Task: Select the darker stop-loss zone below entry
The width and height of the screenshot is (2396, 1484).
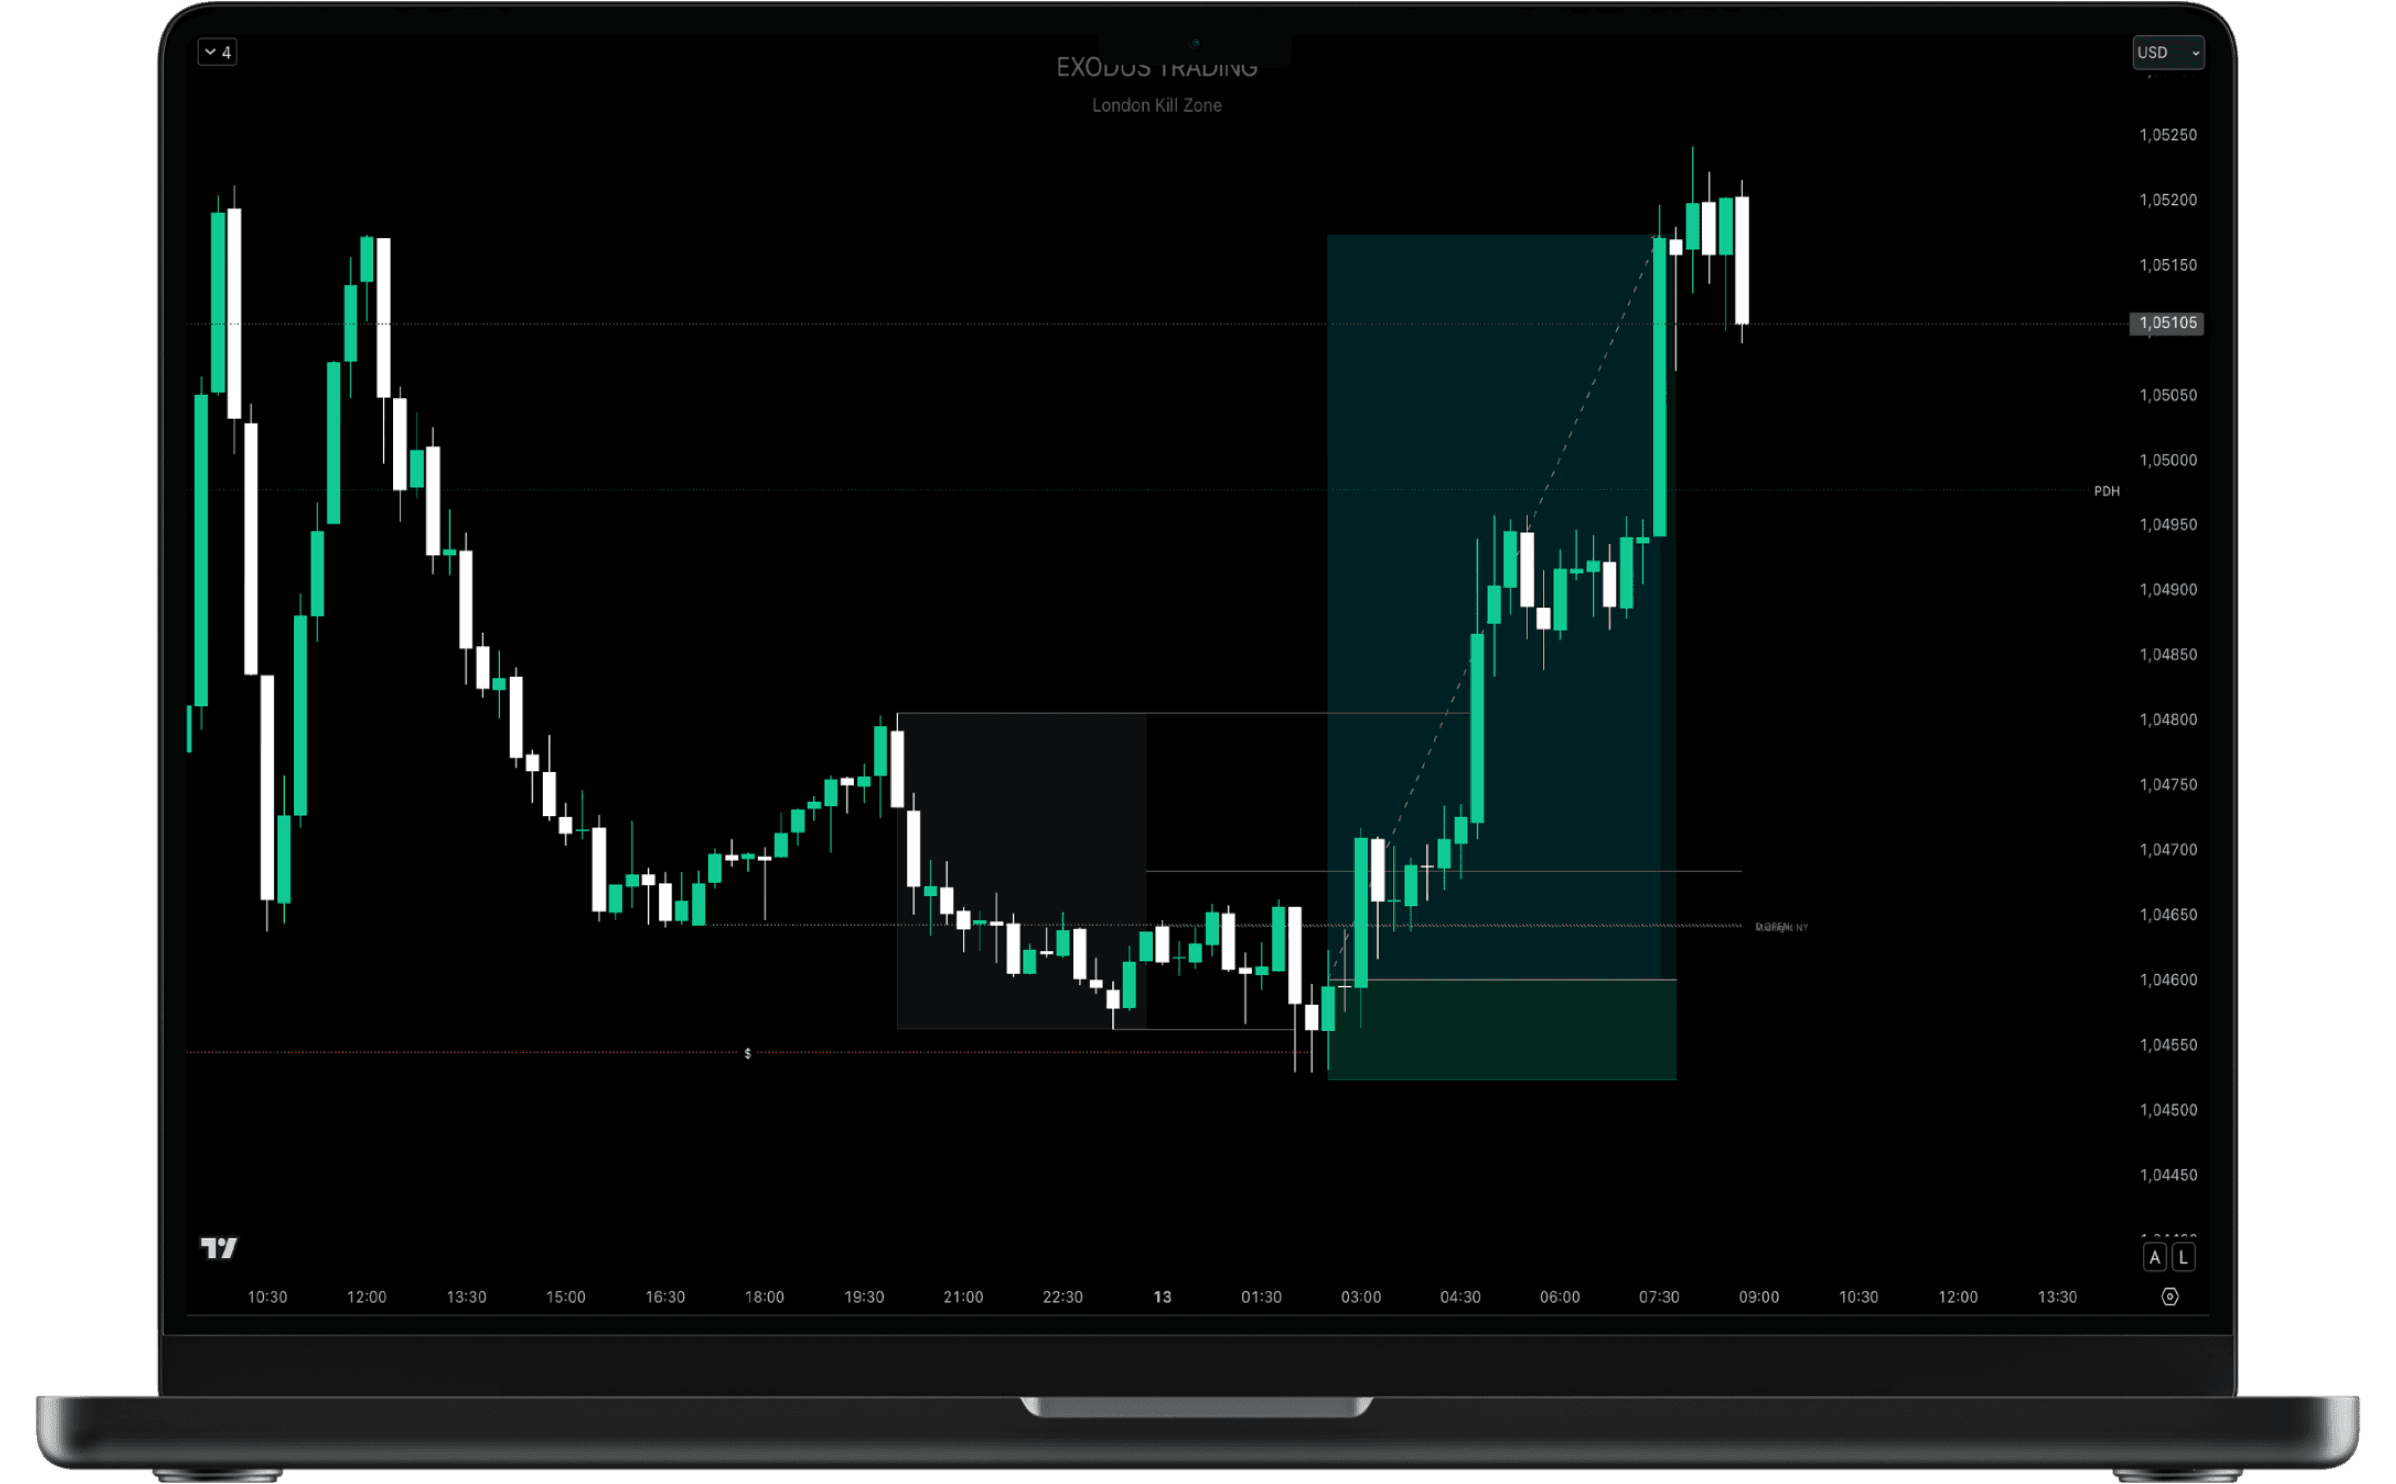Action: pos(1500,1030)
